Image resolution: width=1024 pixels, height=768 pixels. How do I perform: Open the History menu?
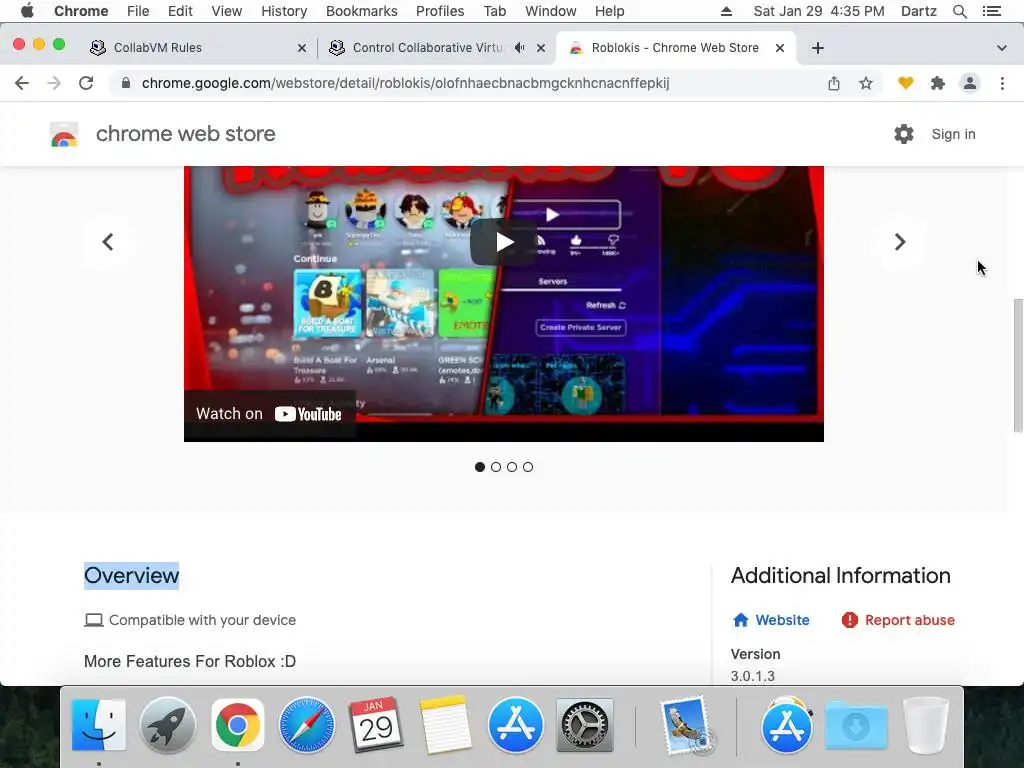point(284,11)
